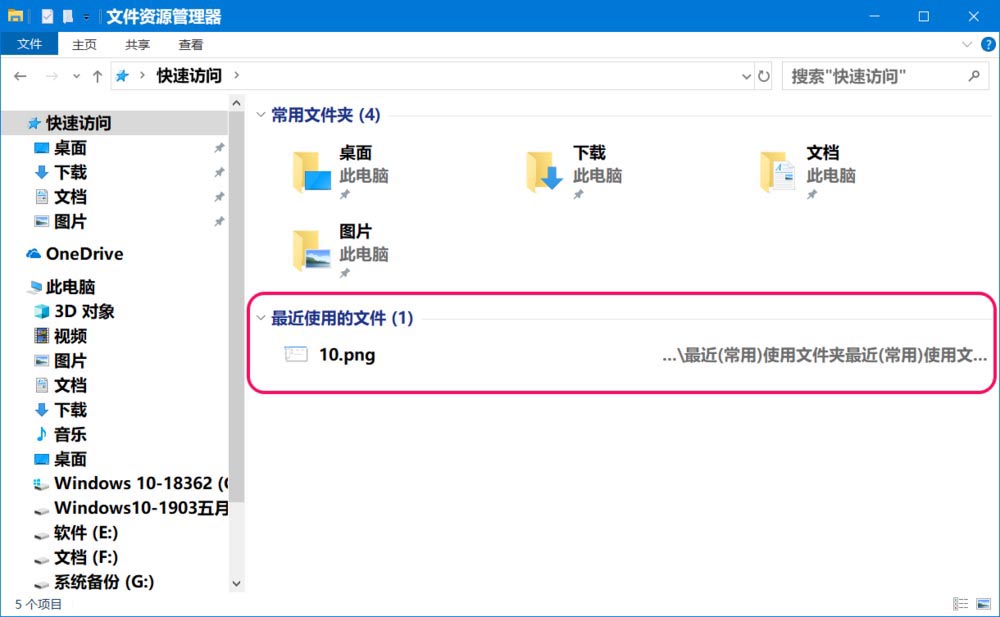Image resolution: width=1000 pixels, height=617 pixels.
Task: Switch to details view in the status bar
Action: point(960,604)
